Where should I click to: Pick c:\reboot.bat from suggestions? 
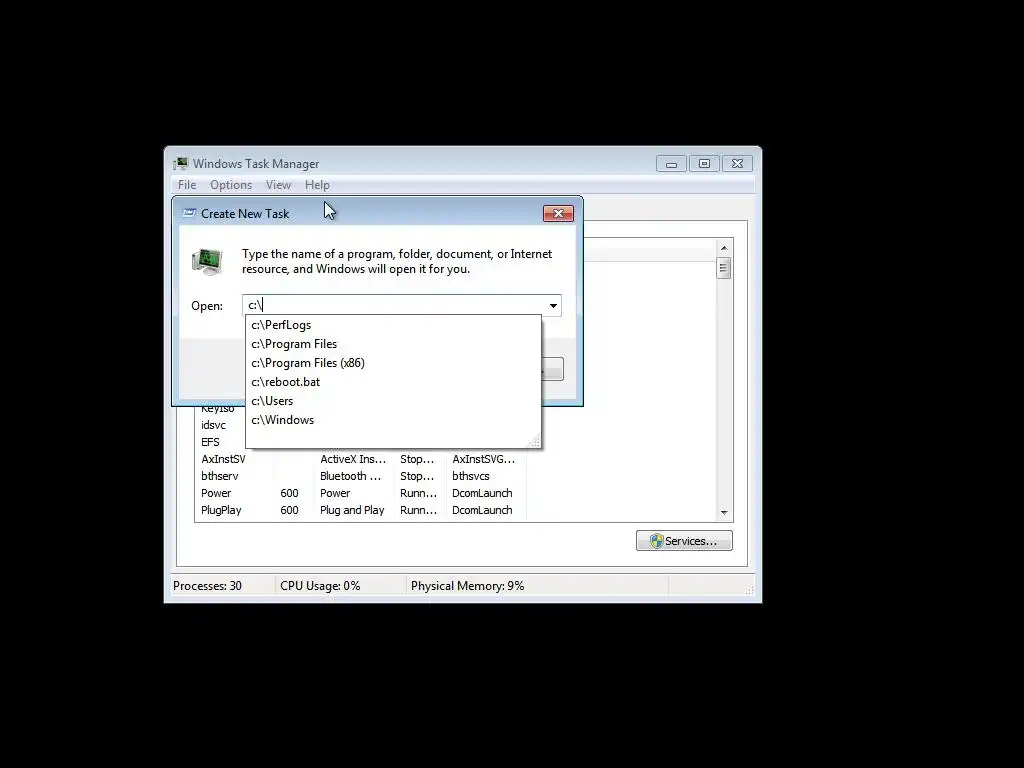[393, 381]
